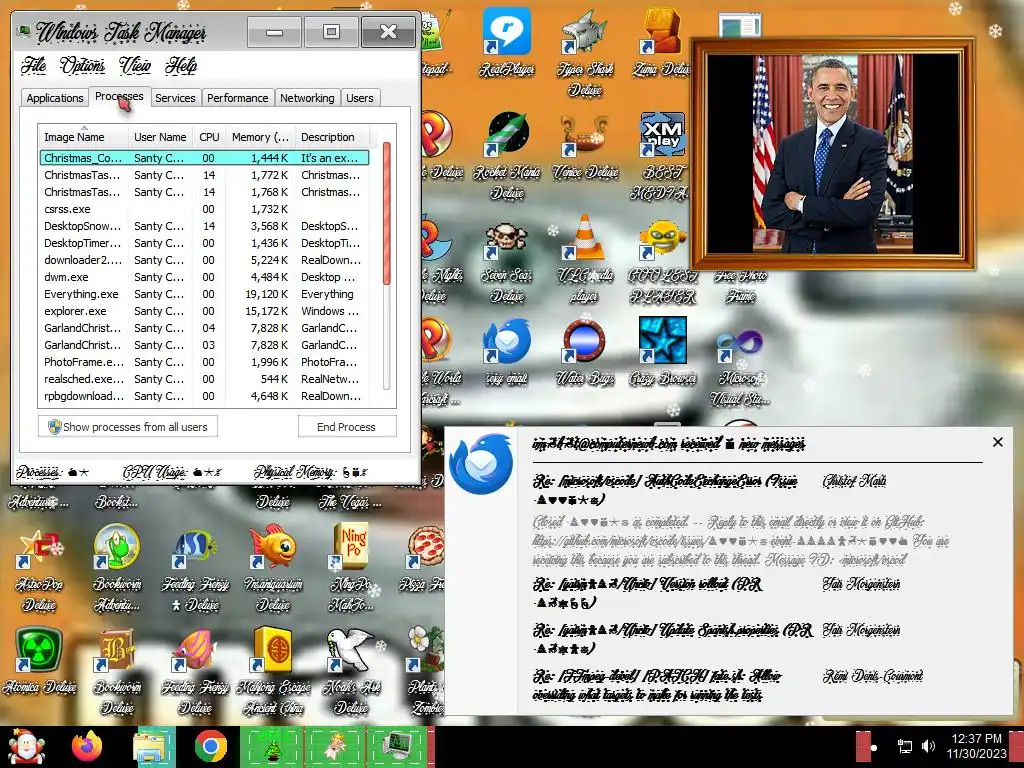Open Bookworm Adventures frog icon
The height and width of the screenshot is (768, 1024).
[116, 567]
